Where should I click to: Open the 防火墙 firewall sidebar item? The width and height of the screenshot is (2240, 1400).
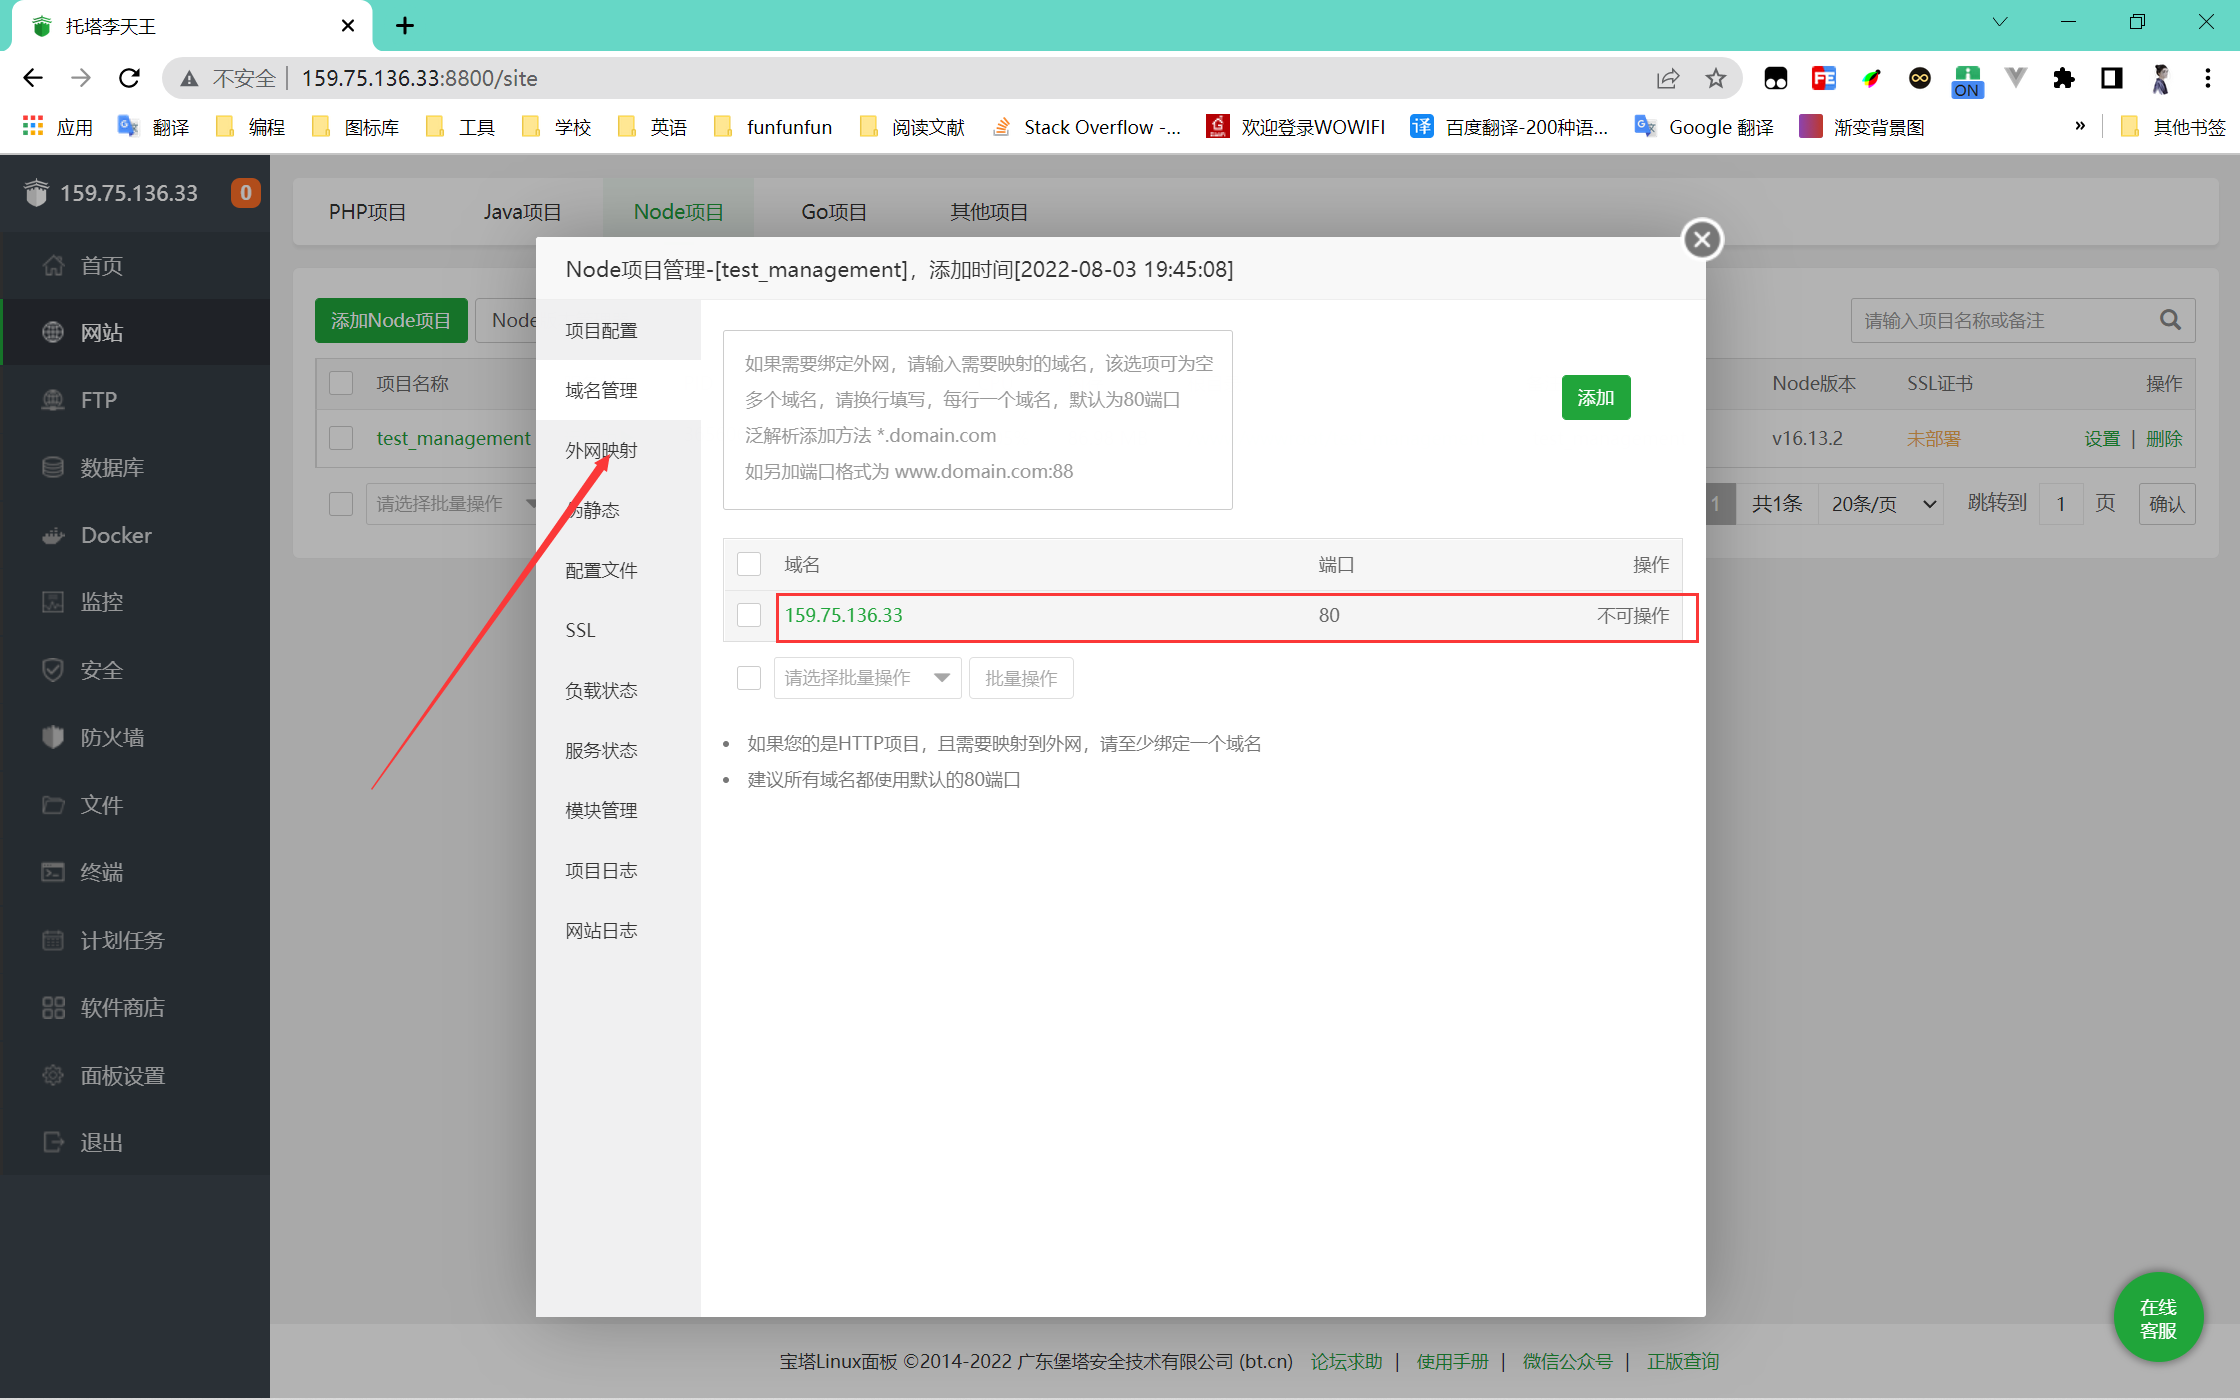point(112,737)
